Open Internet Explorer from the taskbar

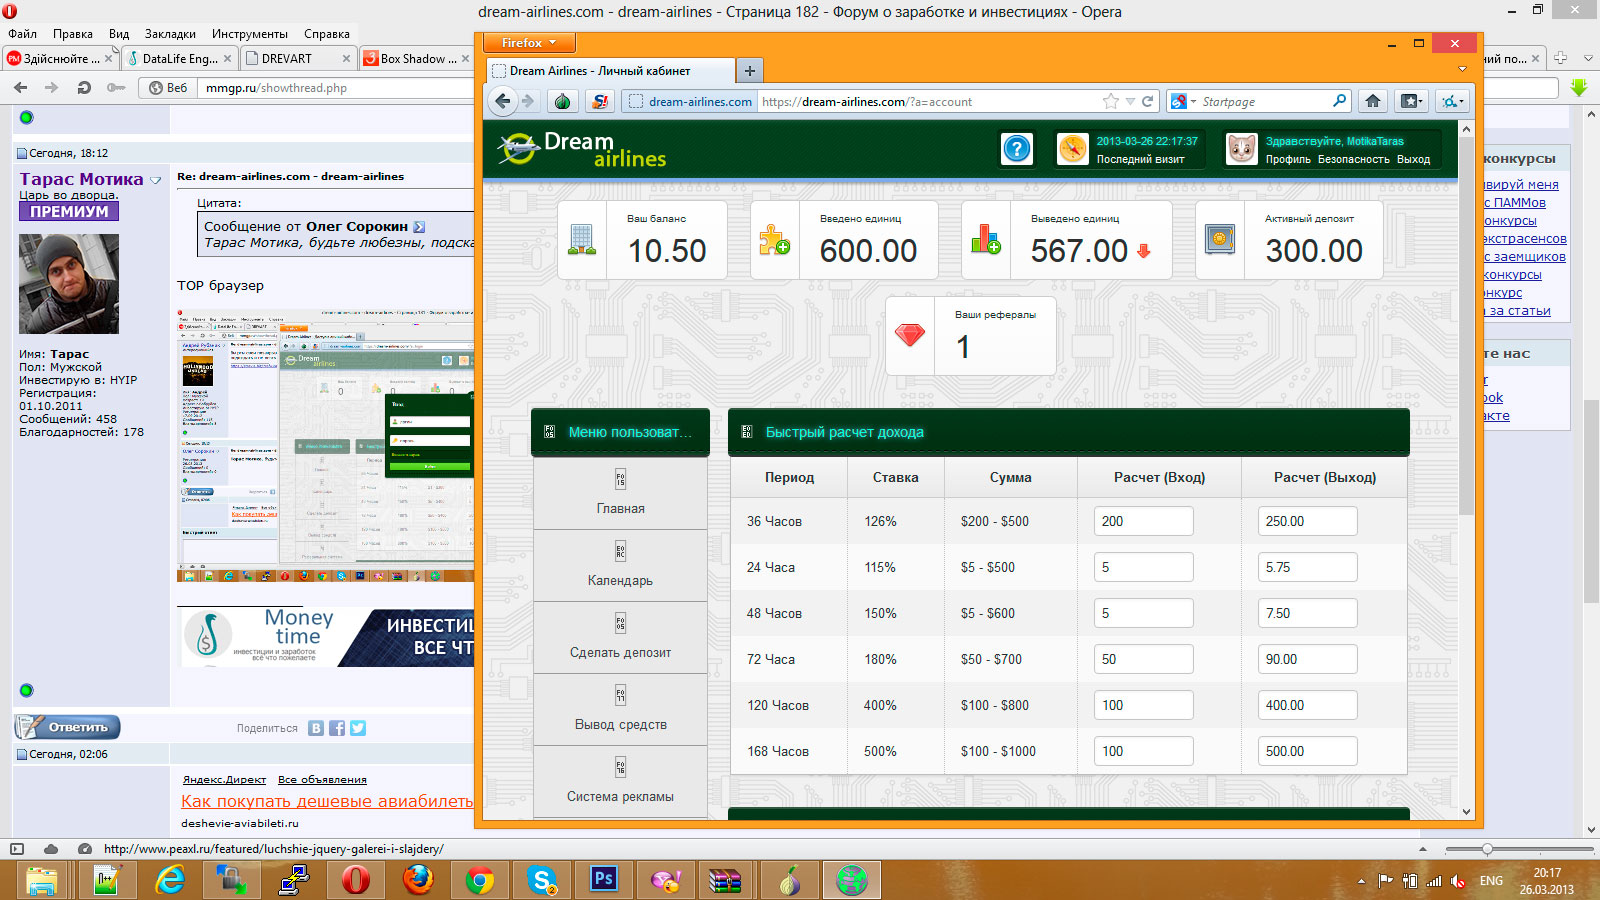[x=171, y=880]
